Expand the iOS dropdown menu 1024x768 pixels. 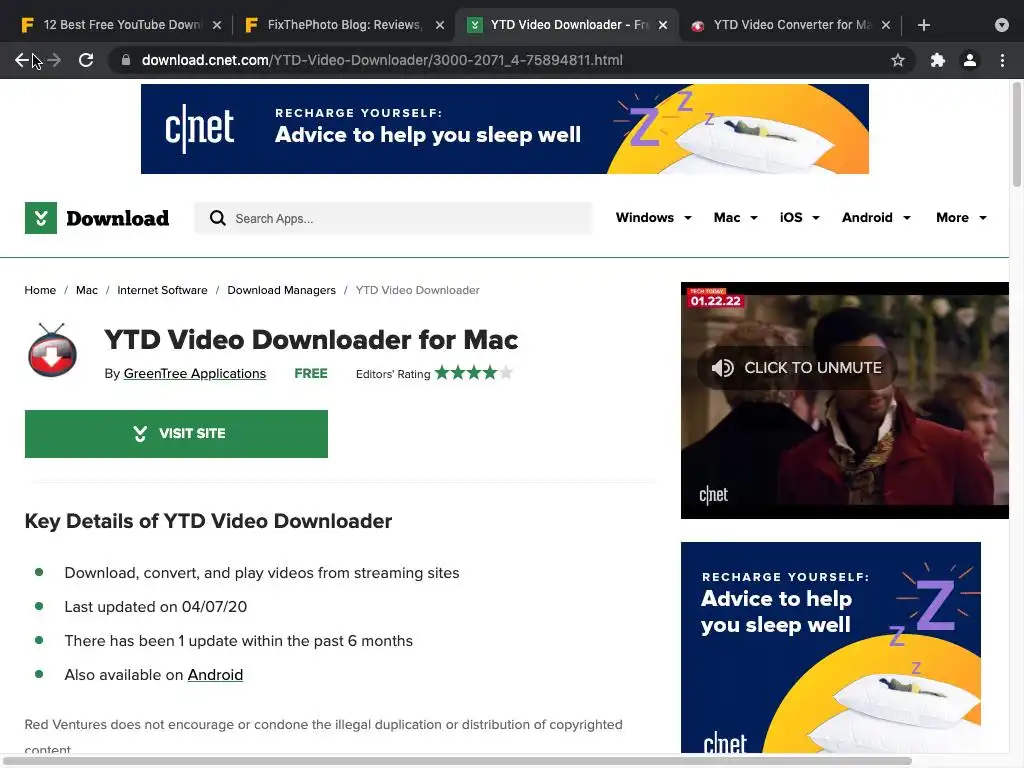(799, 217)
